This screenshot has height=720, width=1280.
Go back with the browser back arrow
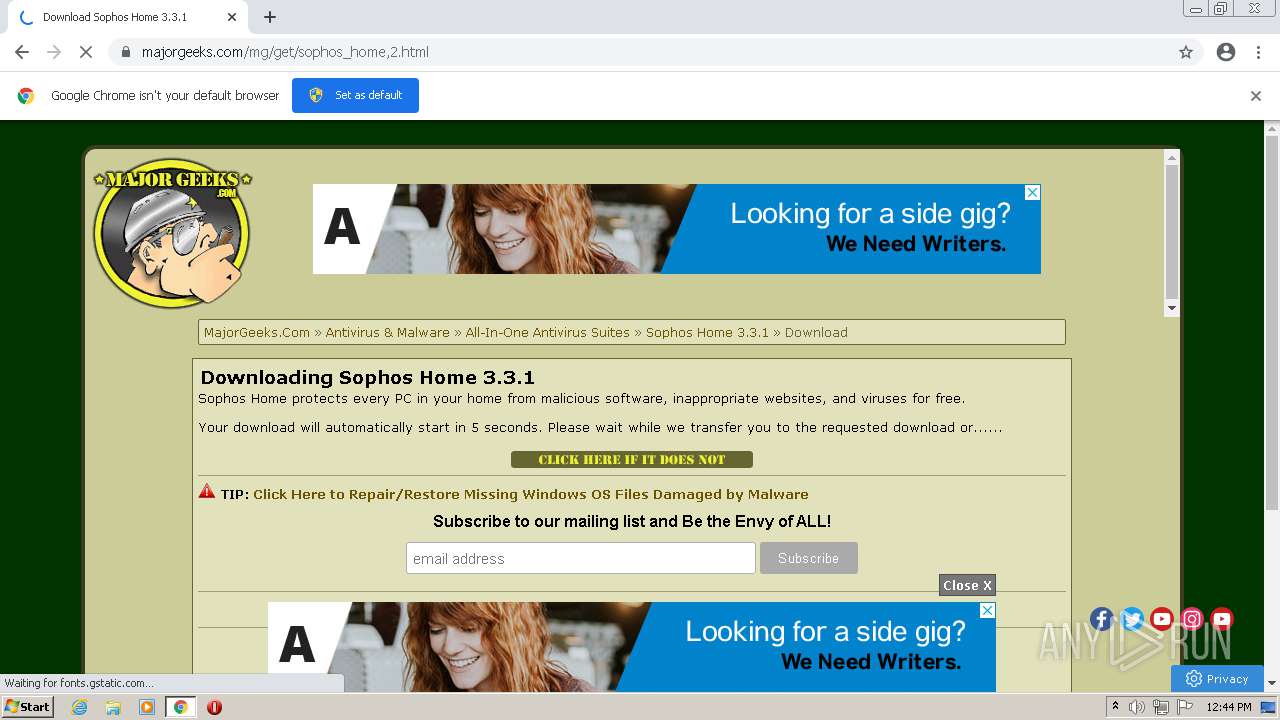[22, 52]
